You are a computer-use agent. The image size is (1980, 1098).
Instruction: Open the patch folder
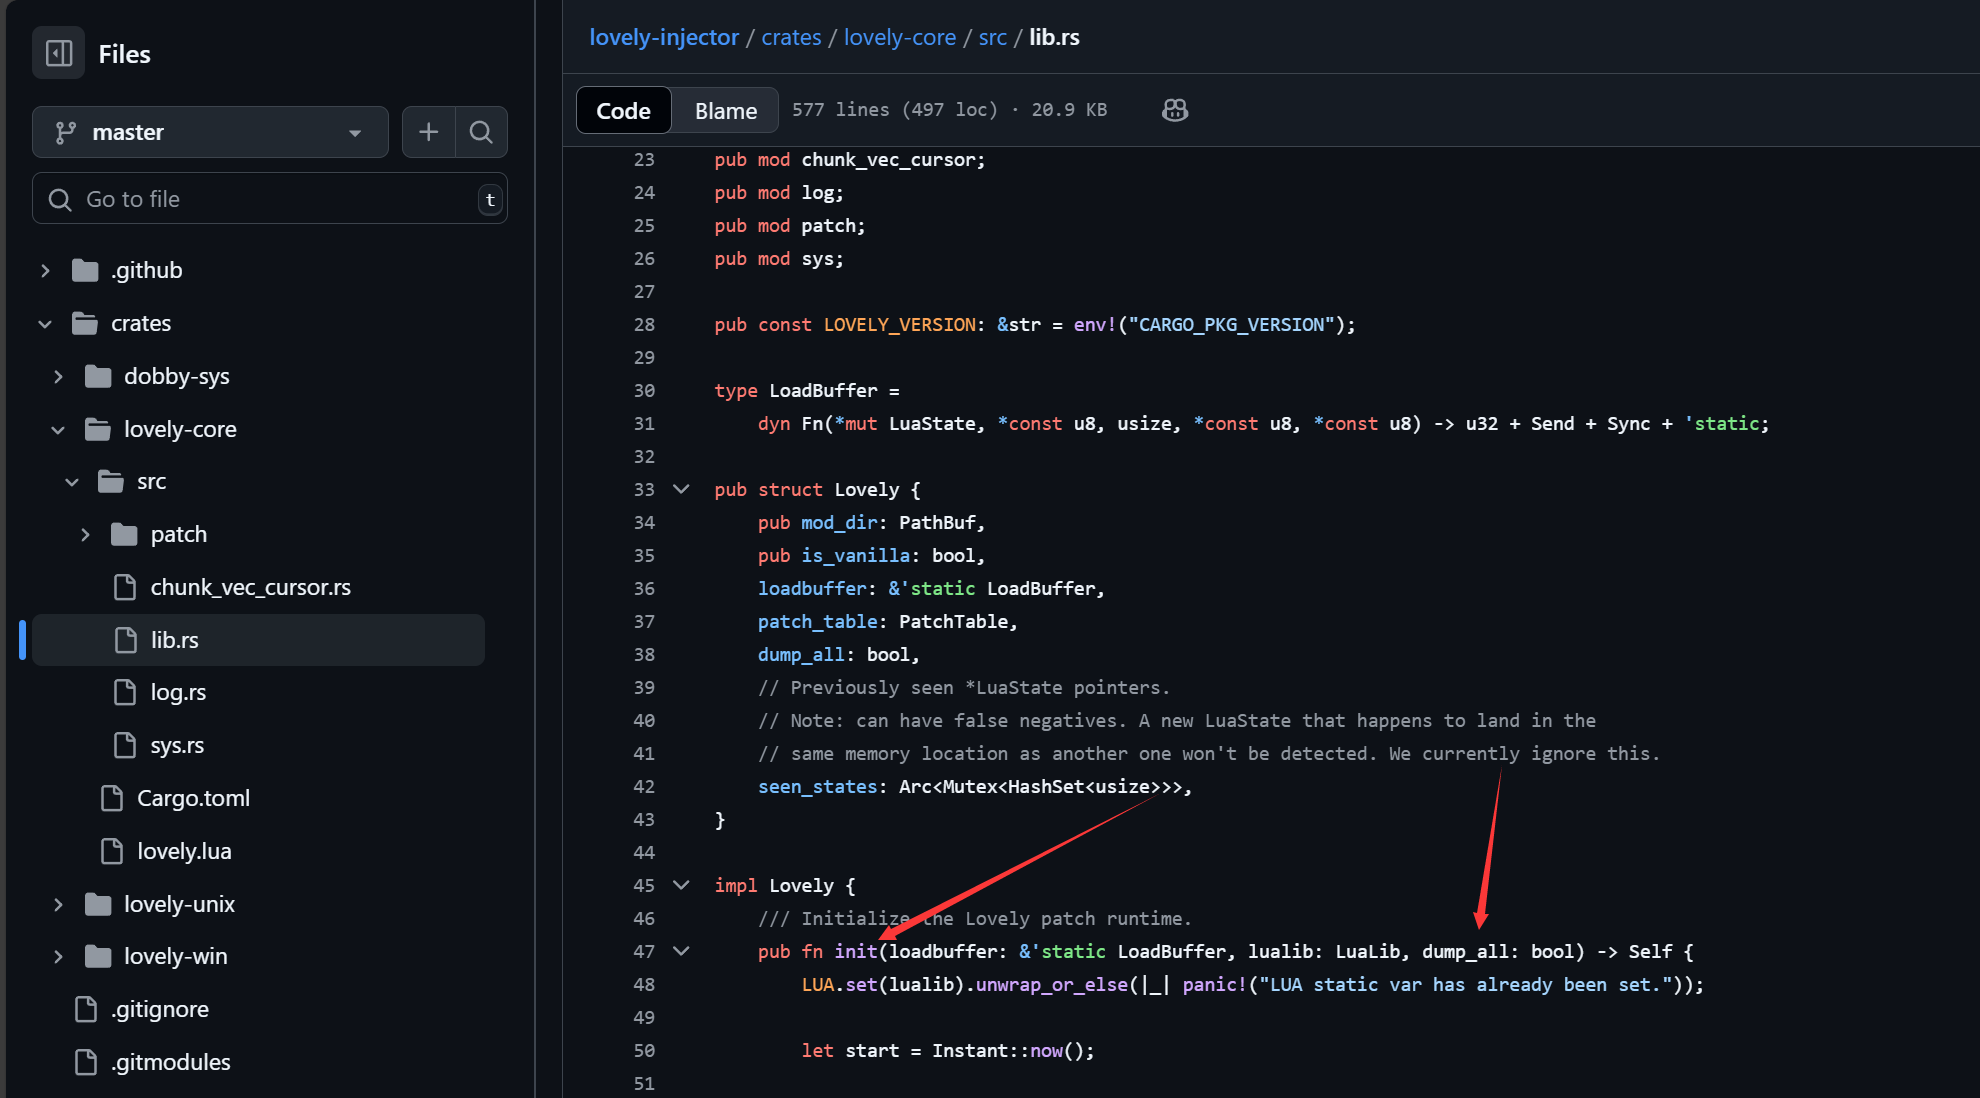[179, 535]
